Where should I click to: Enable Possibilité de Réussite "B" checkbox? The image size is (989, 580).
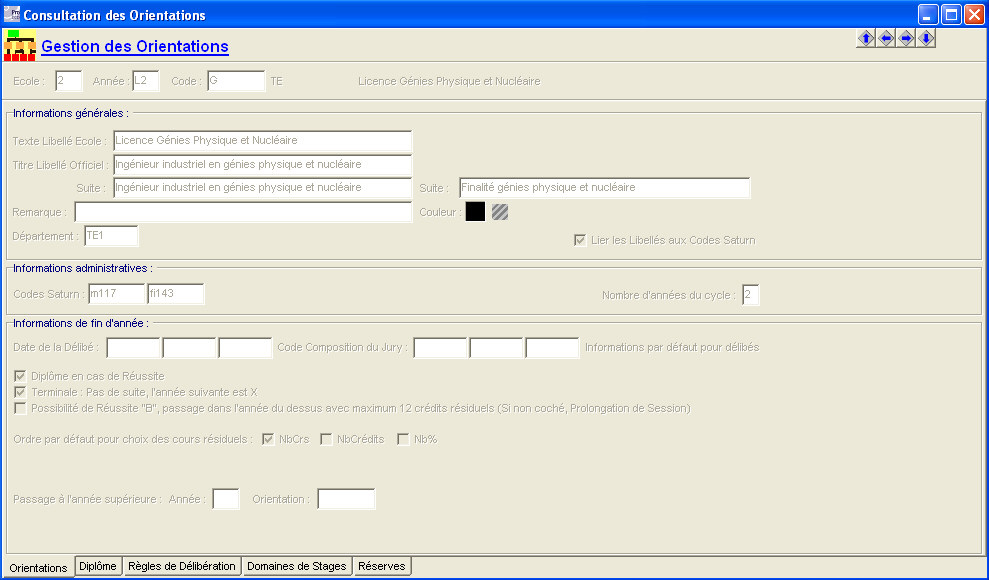click(20, 409)
